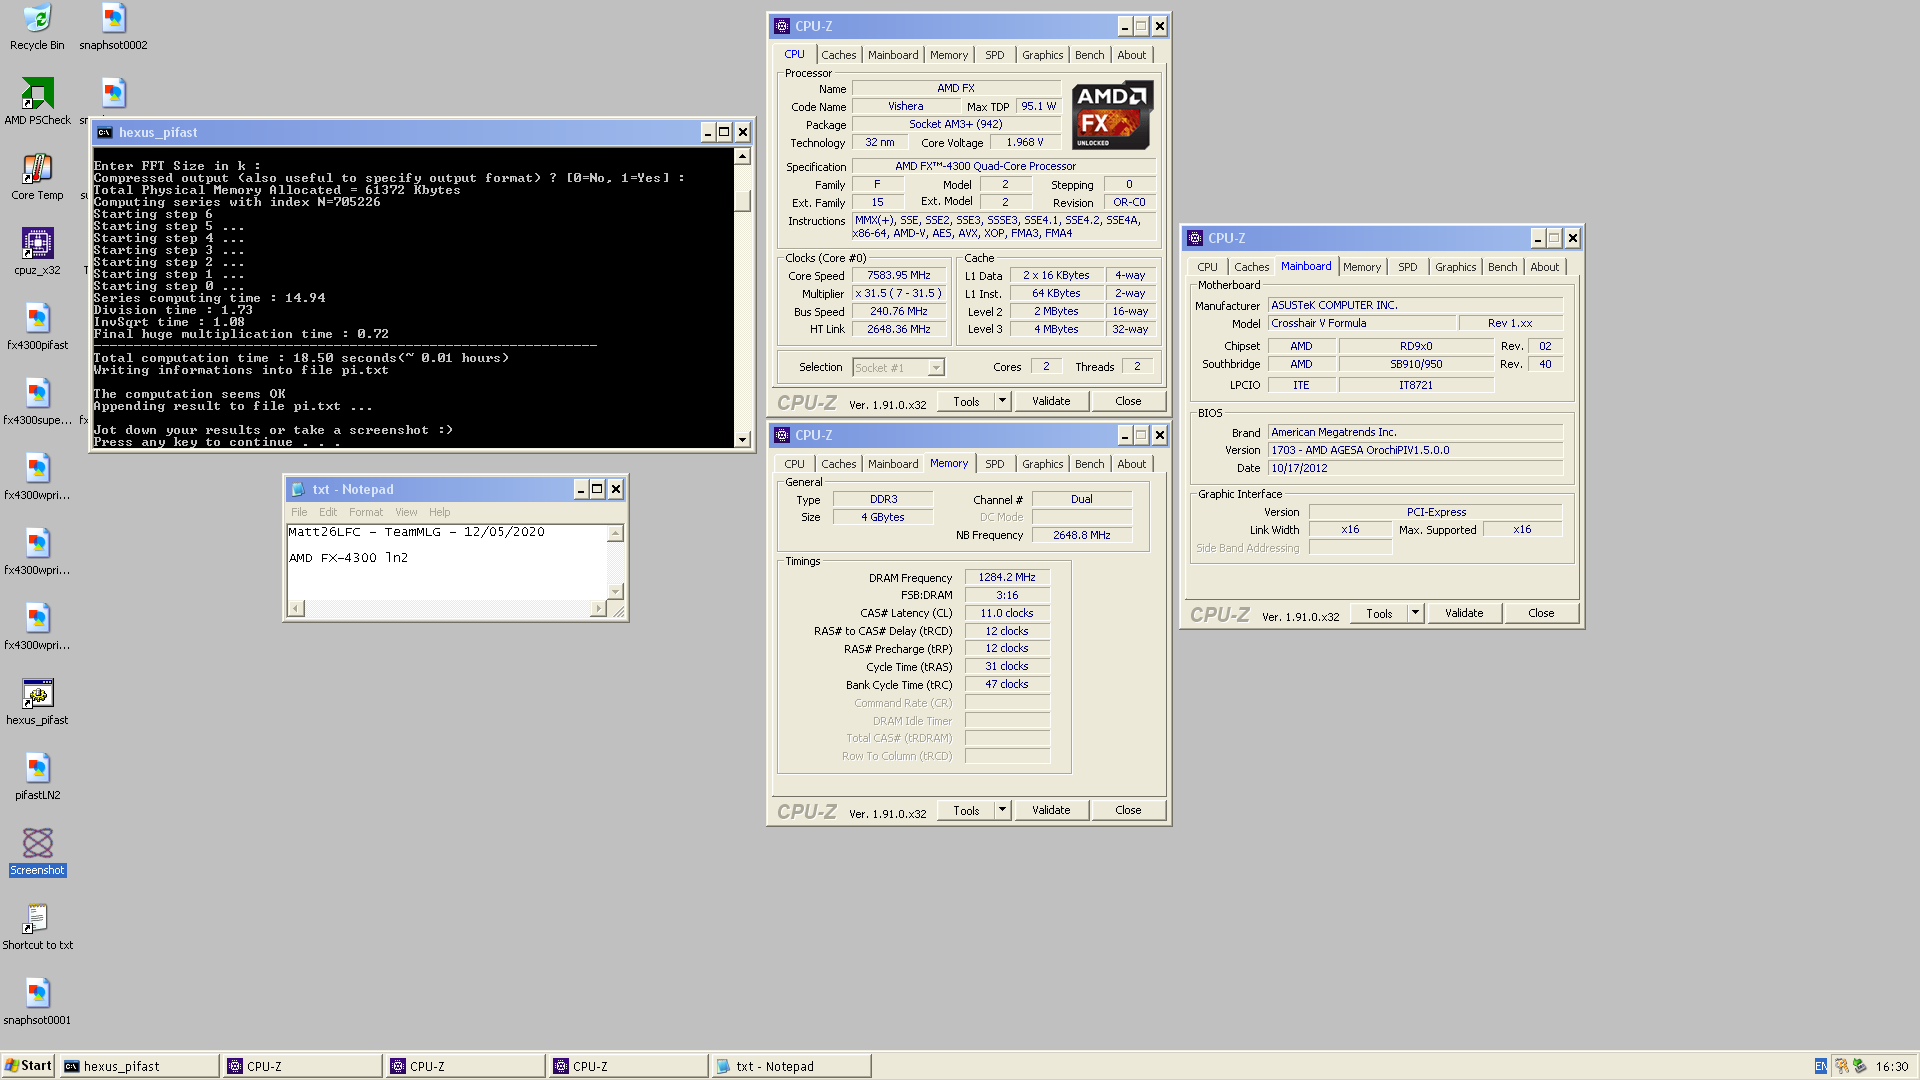Image resolution: width=1920 pixels, height=1080 pixels.
Task: Switch to hexus_pifast taskbar button
Action: (139, 1066)
